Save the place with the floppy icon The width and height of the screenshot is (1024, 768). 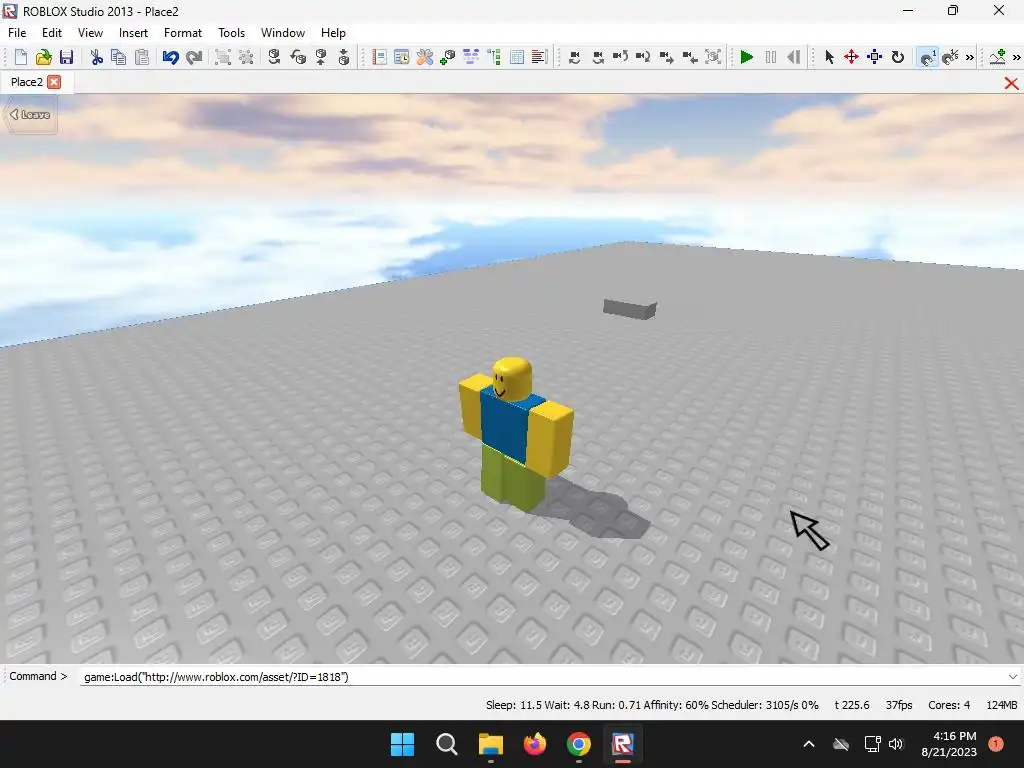click(66, 57)
